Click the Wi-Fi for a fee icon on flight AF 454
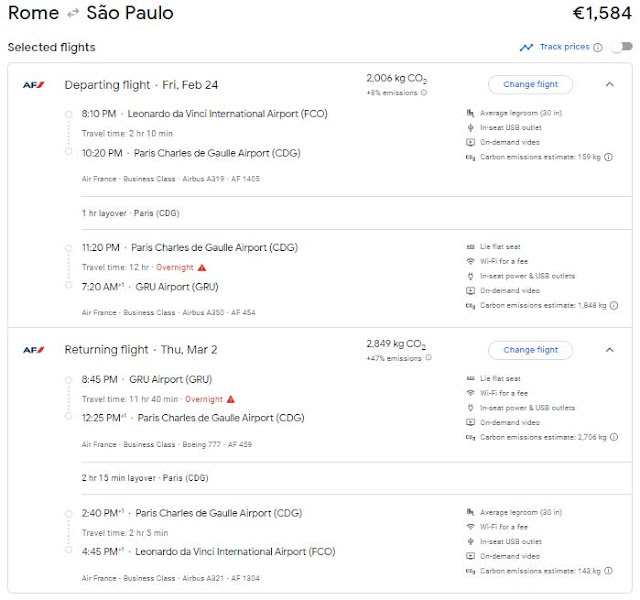 [470, 261]
